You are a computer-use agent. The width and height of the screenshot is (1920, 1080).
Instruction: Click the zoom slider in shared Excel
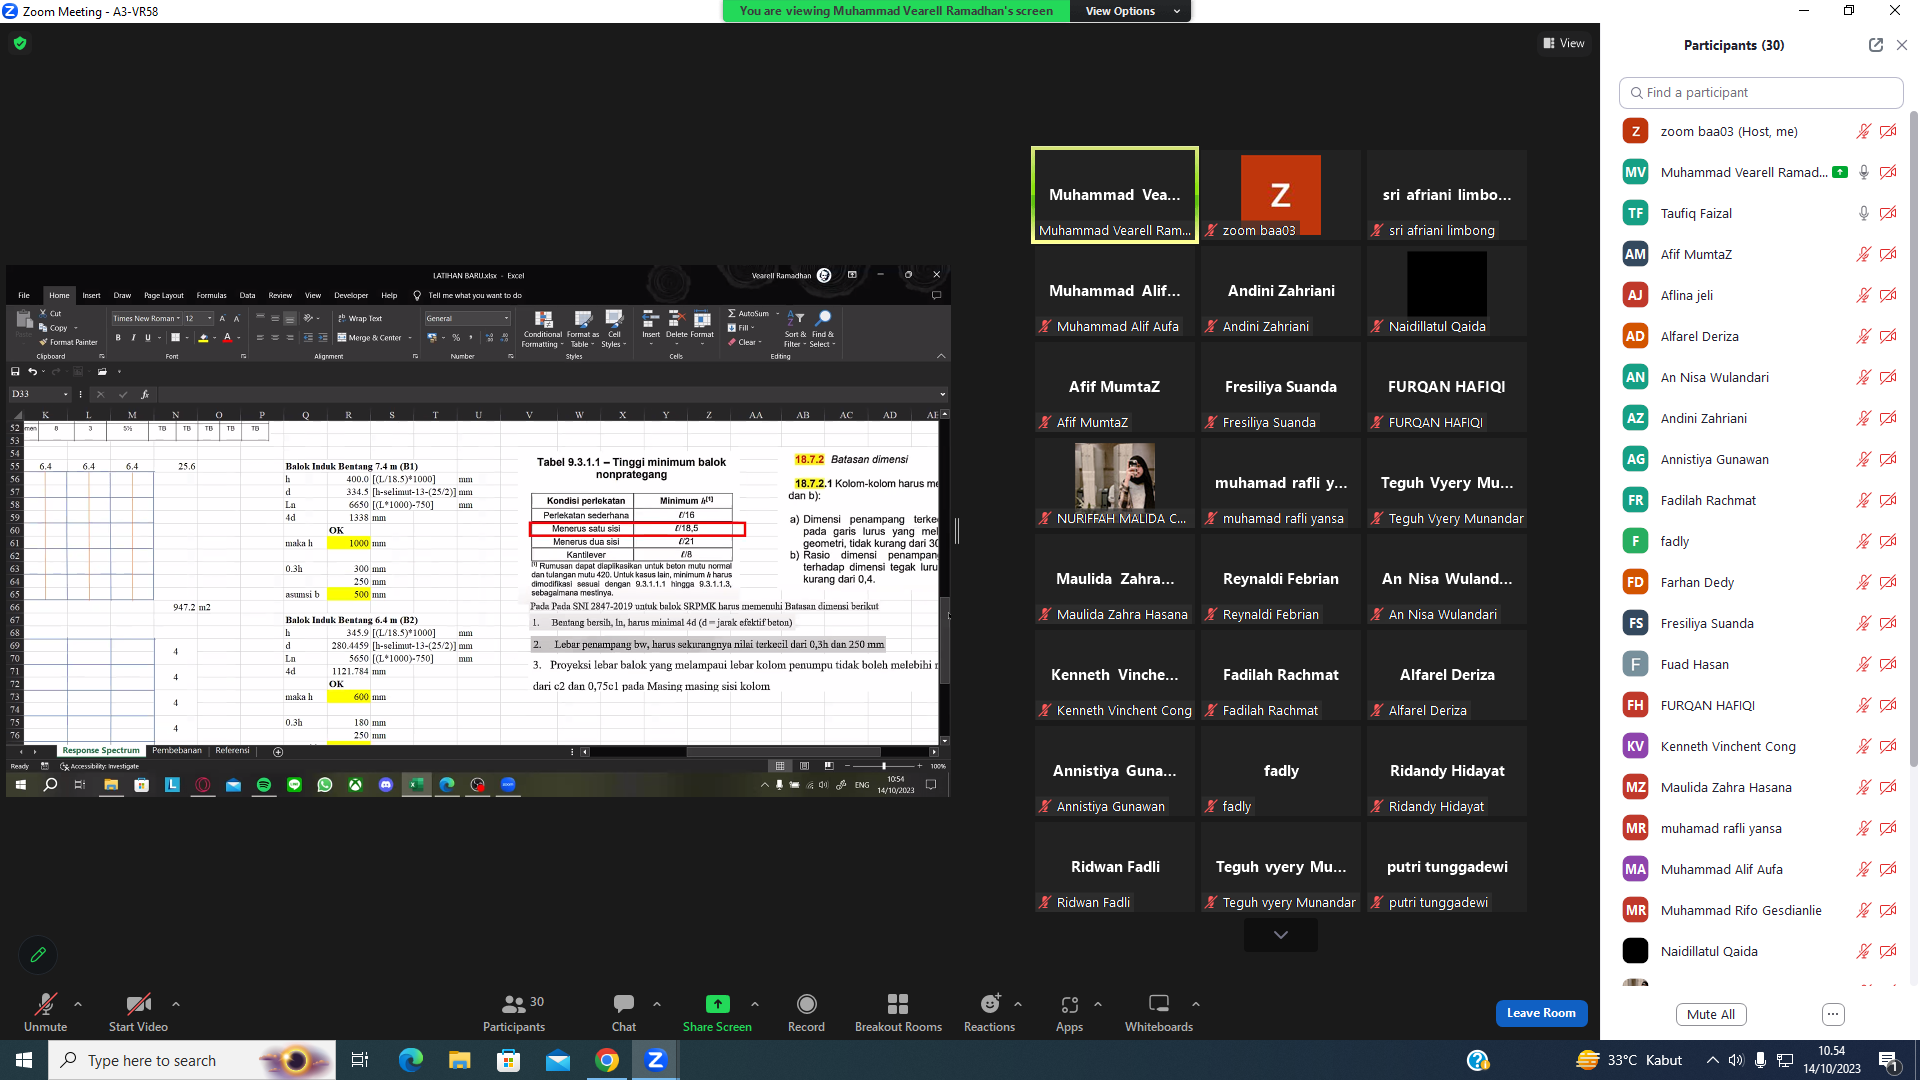pos(884,766)
